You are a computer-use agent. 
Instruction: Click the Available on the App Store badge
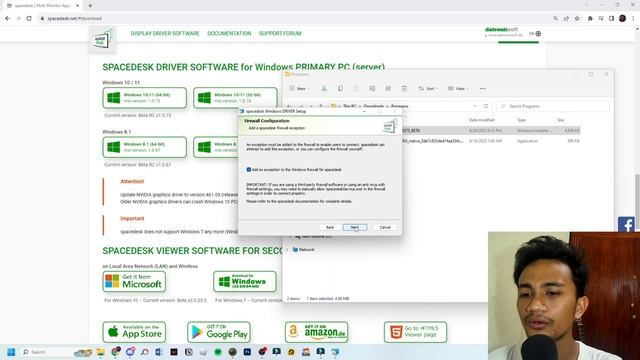click(134, 332)
